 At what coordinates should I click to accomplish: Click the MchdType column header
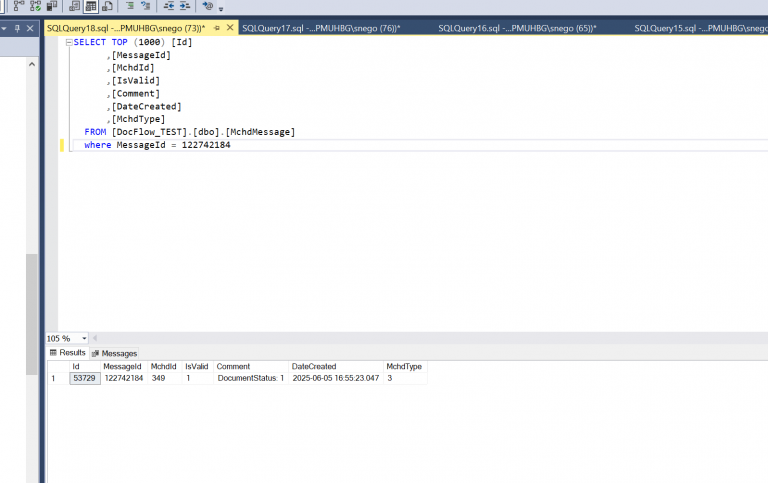pyautogui.click(x=405, y=366)
